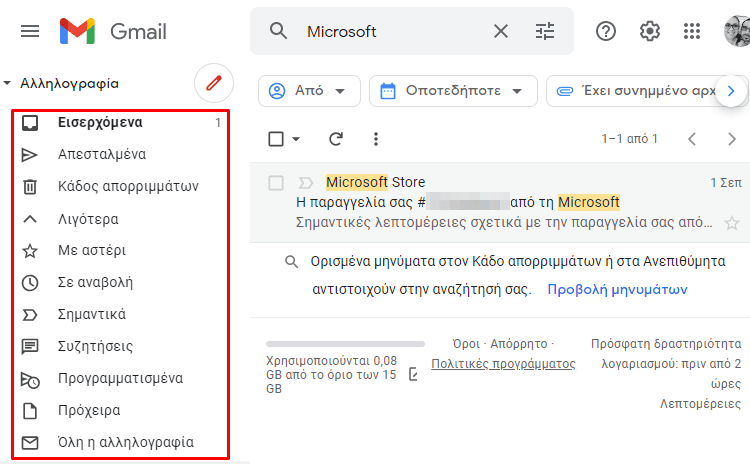Open Settings gear icon

click(650, 32)
